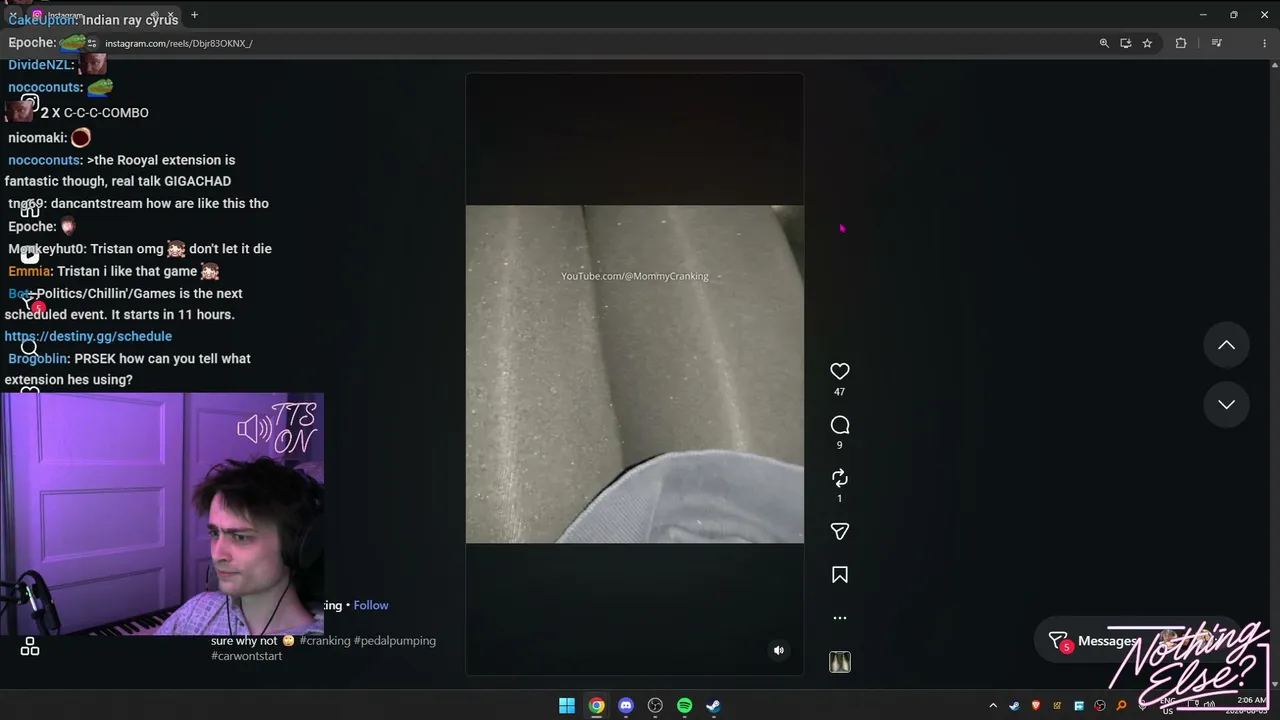
Task: Open Steam from the taskbar
Action: coord(713,706)
